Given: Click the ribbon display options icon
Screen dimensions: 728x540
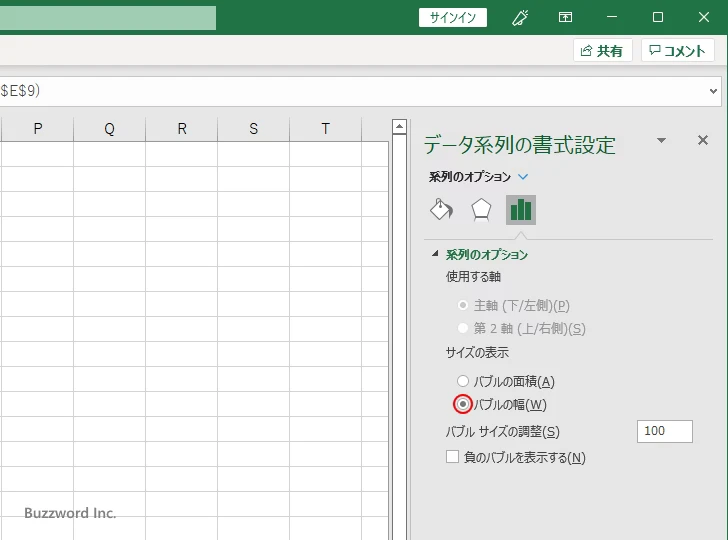Looking at the screenshot, I should coord(566,17).
